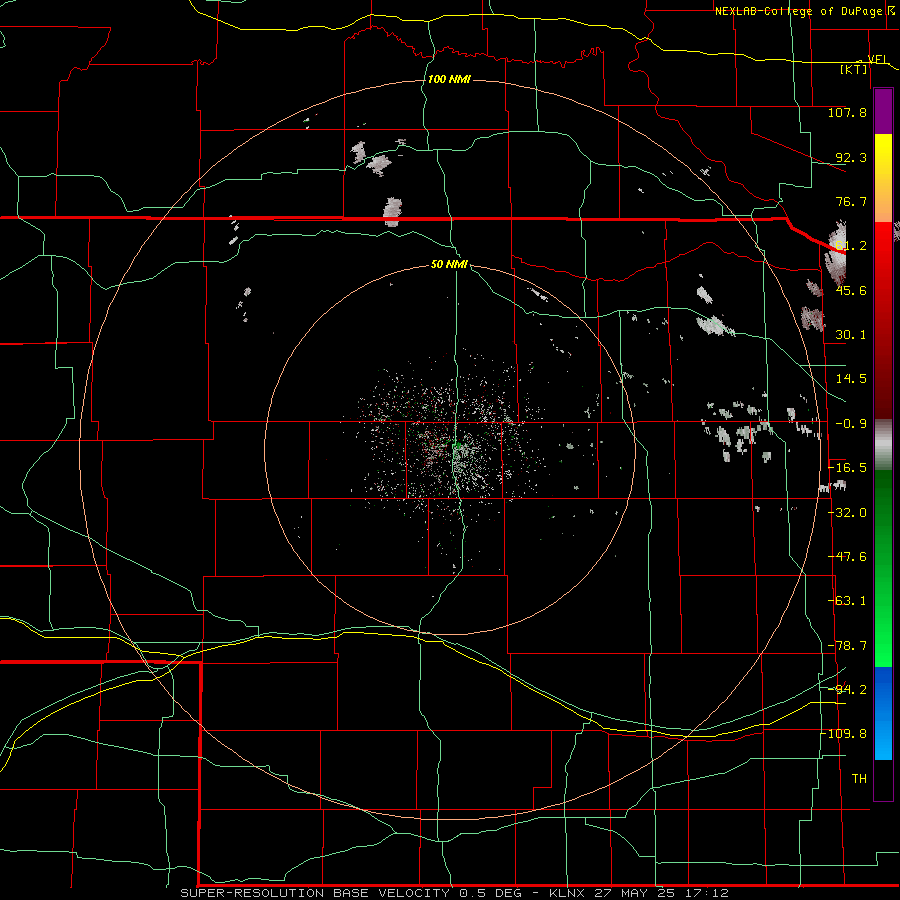Image resolution: width=900 pixels, height=900 pixels.
Task: Click the 45.6 velocity scale value
Action: 850,290
